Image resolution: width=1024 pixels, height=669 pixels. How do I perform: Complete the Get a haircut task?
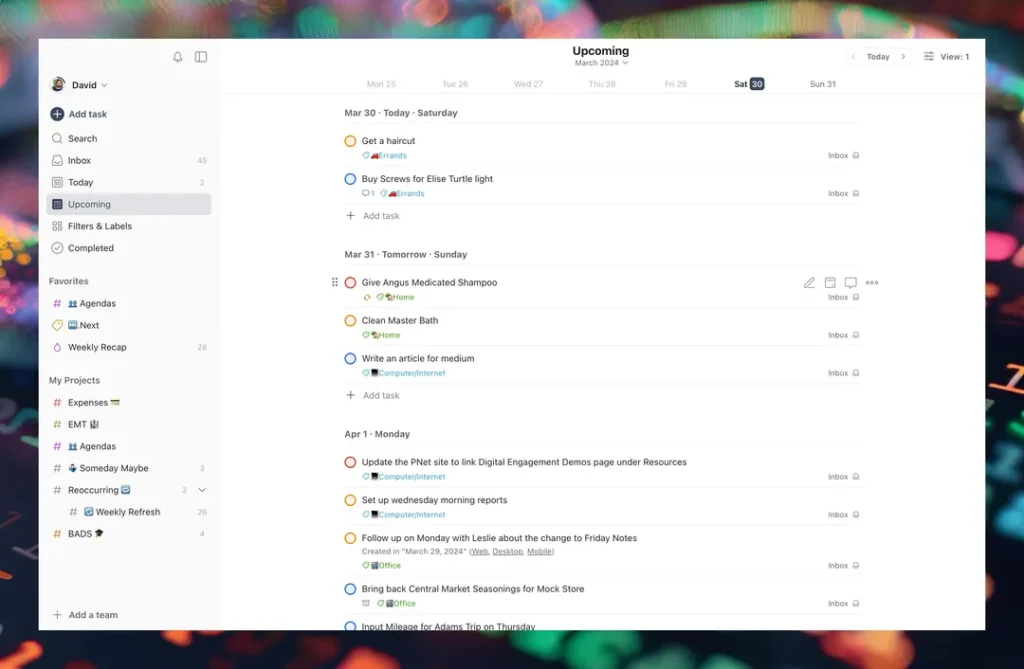350,141
